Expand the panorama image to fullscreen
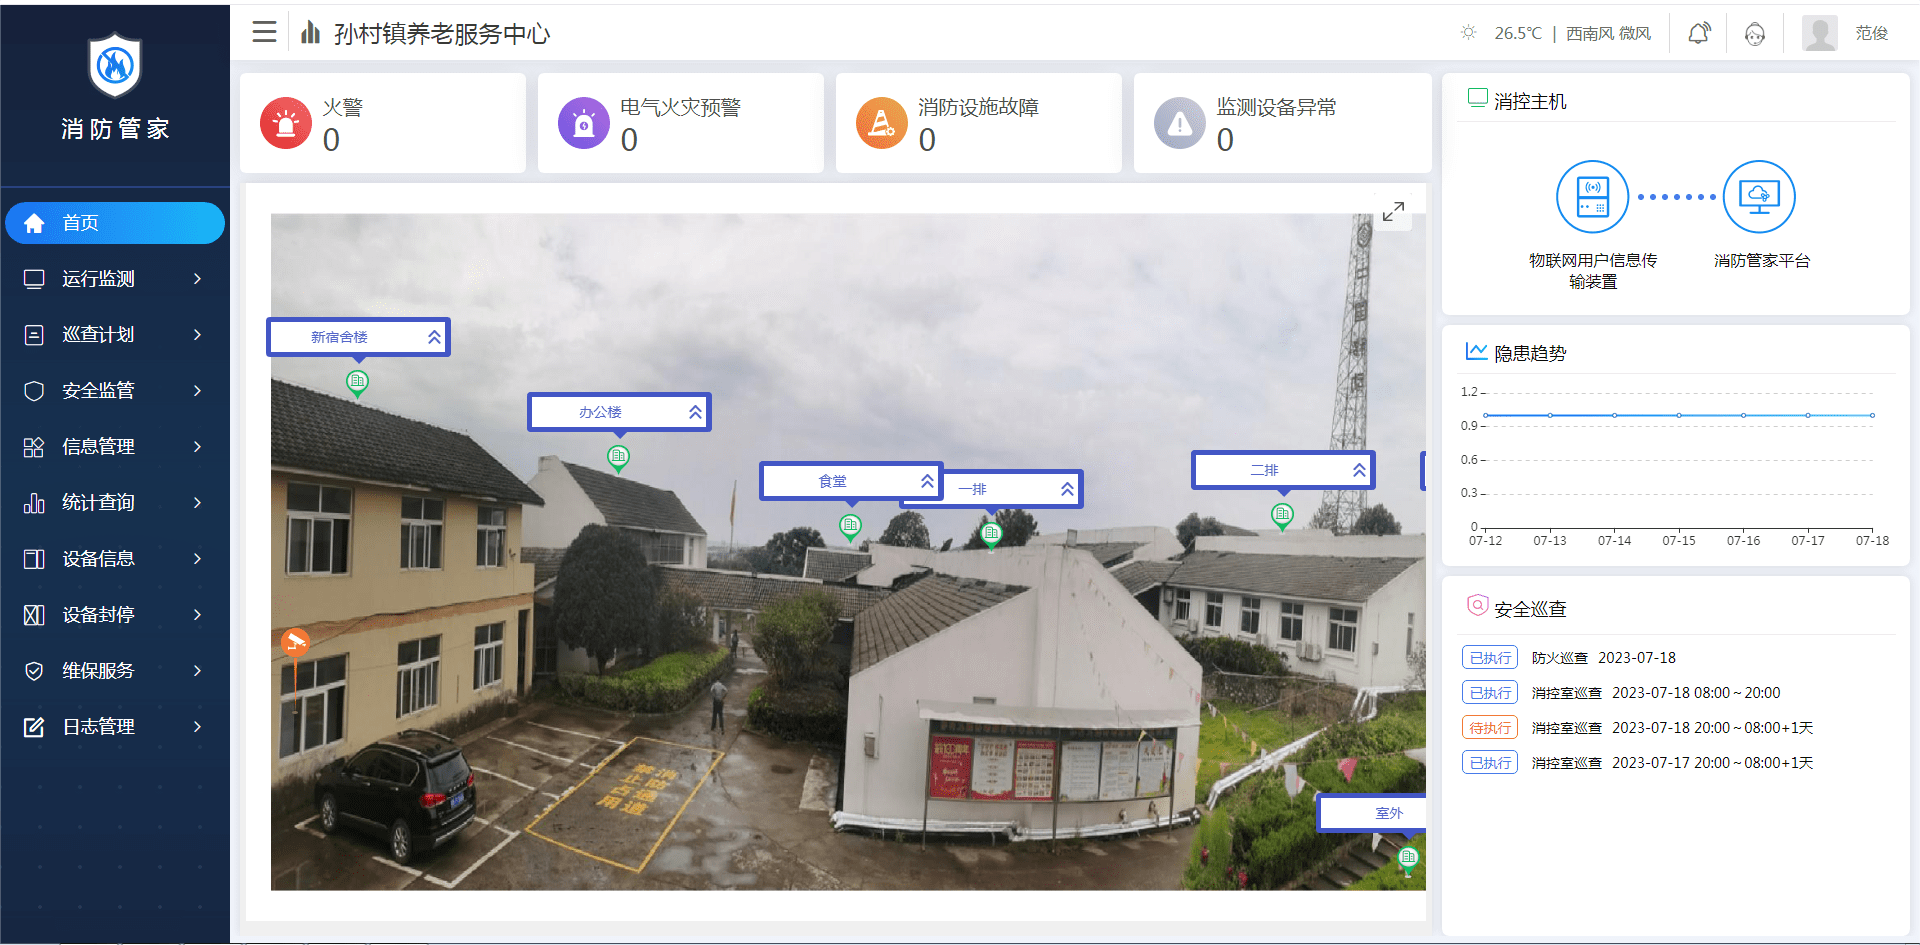The height and width of the screenshot is (945, 1920). coord(1393,212)
